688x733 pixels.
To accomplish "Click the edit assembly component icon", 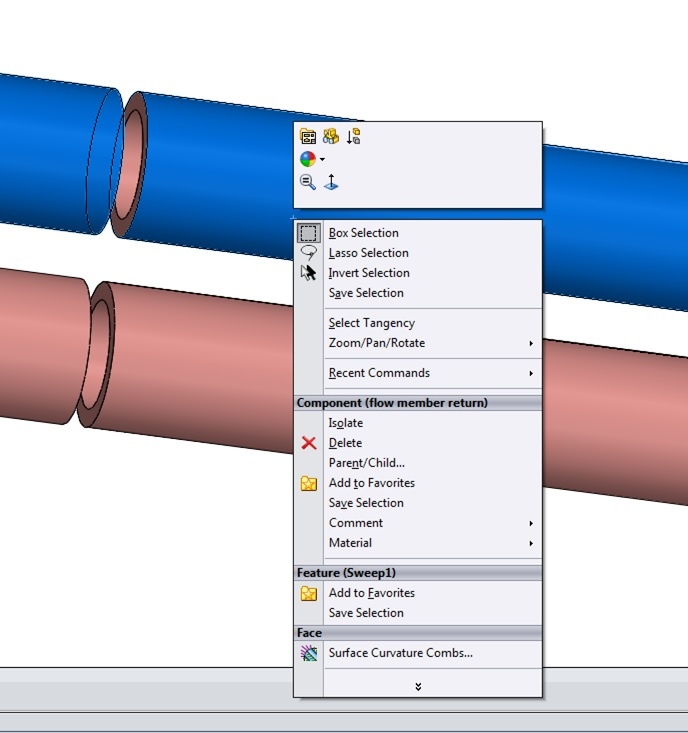I will [x=331, y=136].
